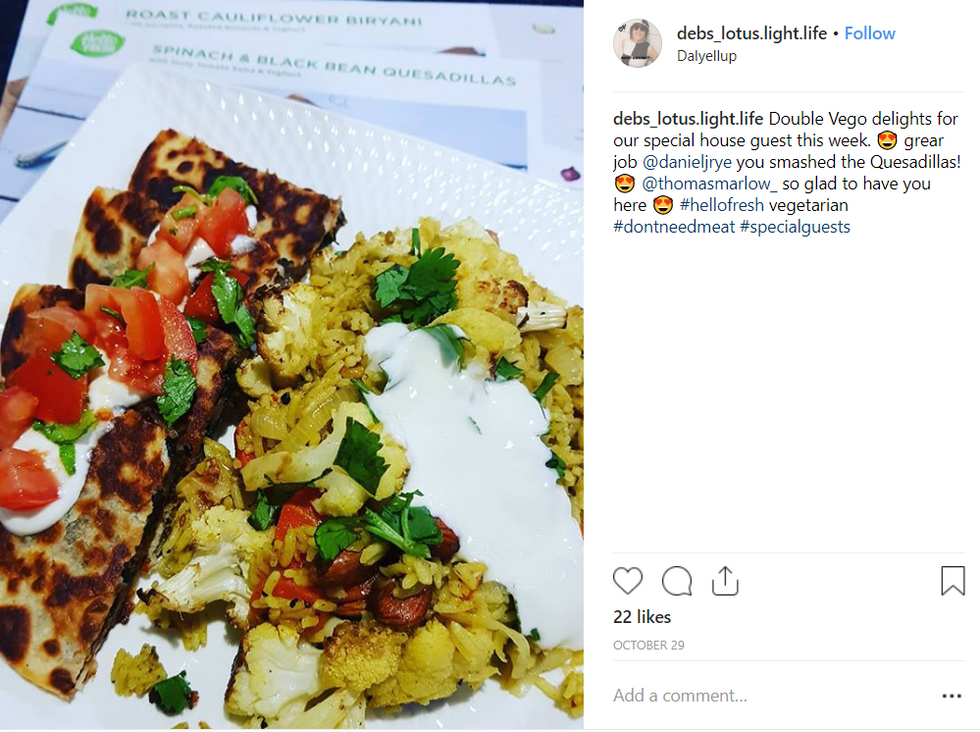Save the post with the bookmark icon
This screenshot has height=732, width=980.
952,581
